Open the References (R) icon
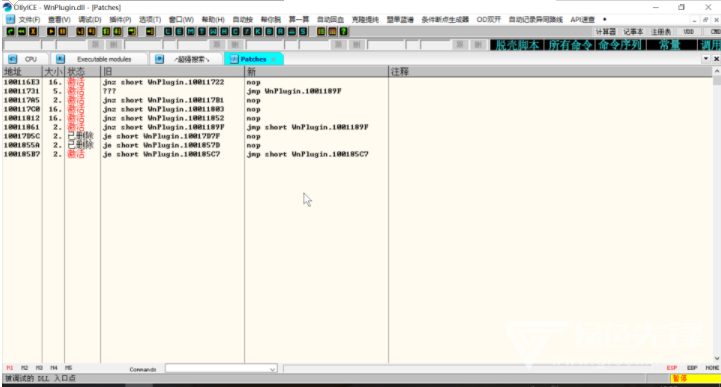Screen dimensions: 721x387 click(x=280, y=32)
